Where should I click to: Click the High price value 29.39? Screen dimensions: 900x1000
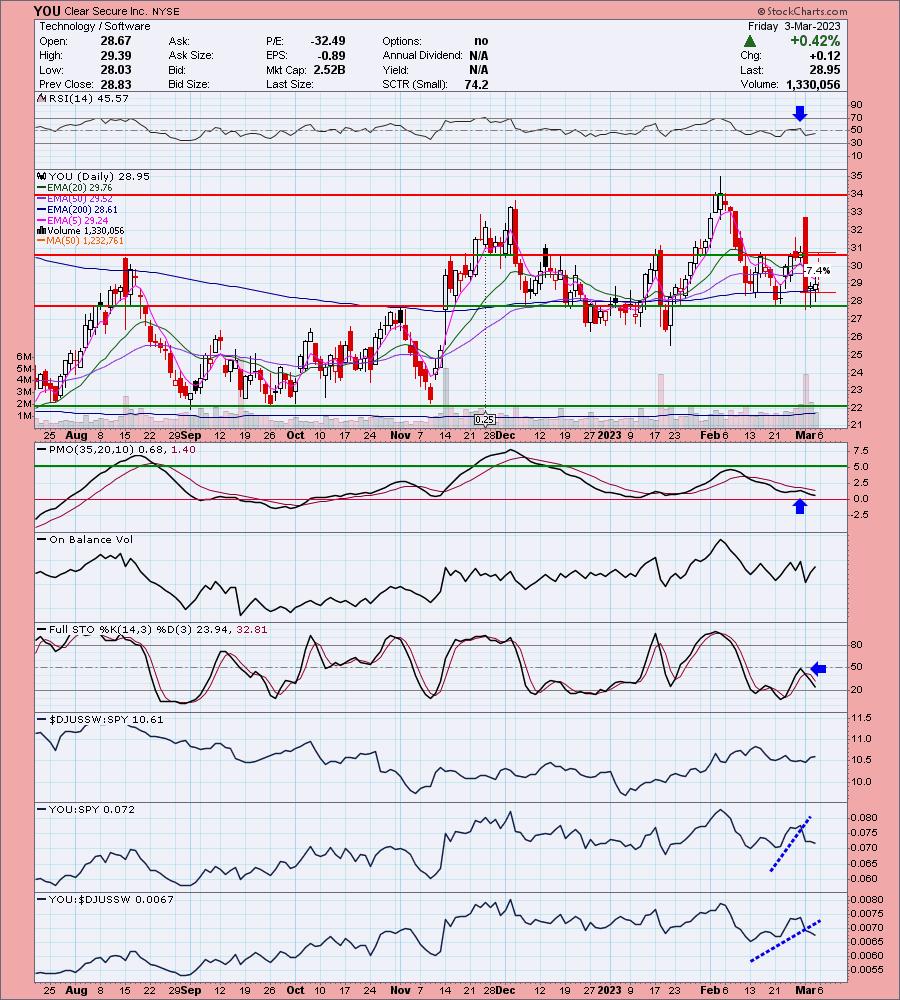115,55
